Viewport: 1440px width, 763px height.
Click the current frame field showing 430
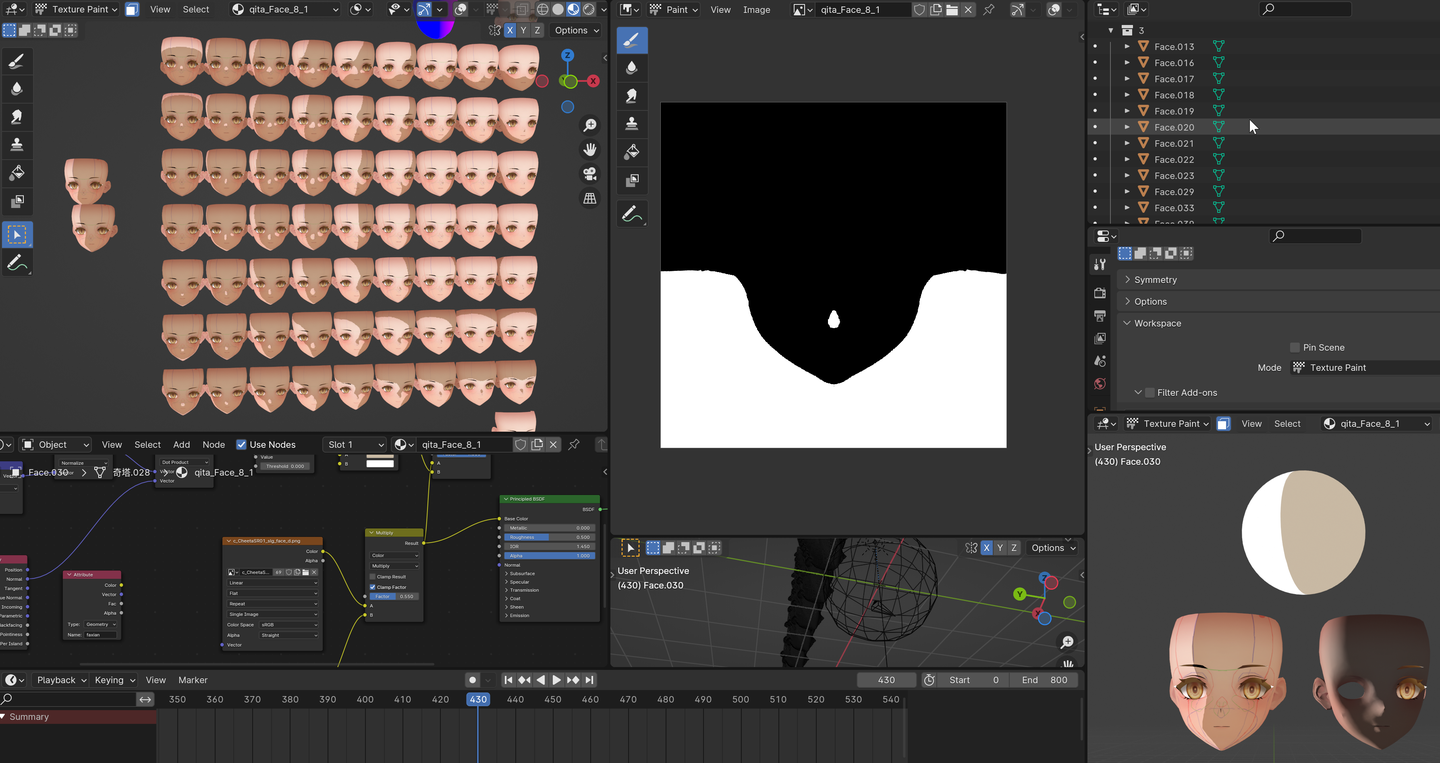886,680
